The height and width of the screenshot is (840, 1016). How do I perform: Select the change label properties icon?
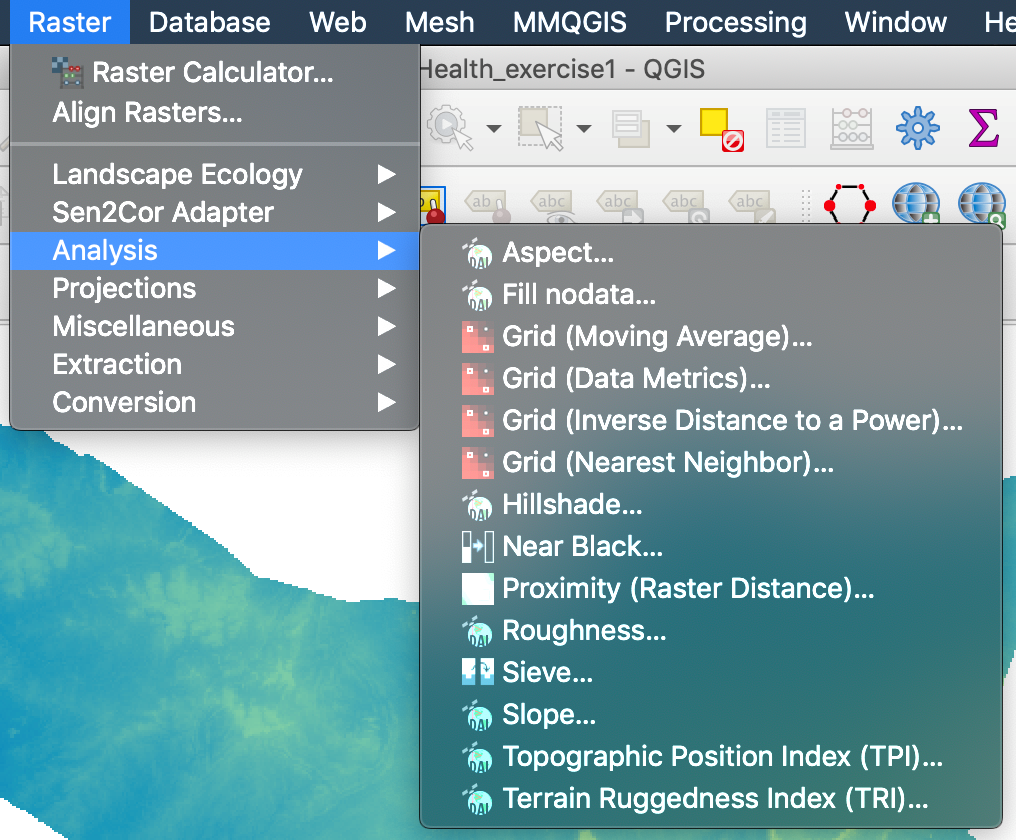[751, 205]
